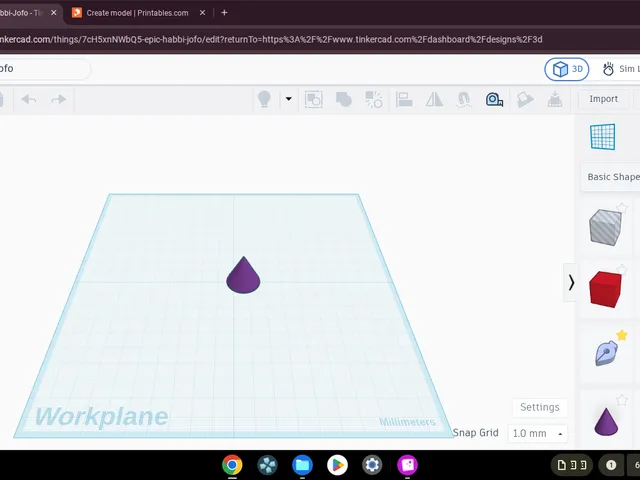Pick the red Box shape
Screen dimensions: 640x480
point(605,289)
